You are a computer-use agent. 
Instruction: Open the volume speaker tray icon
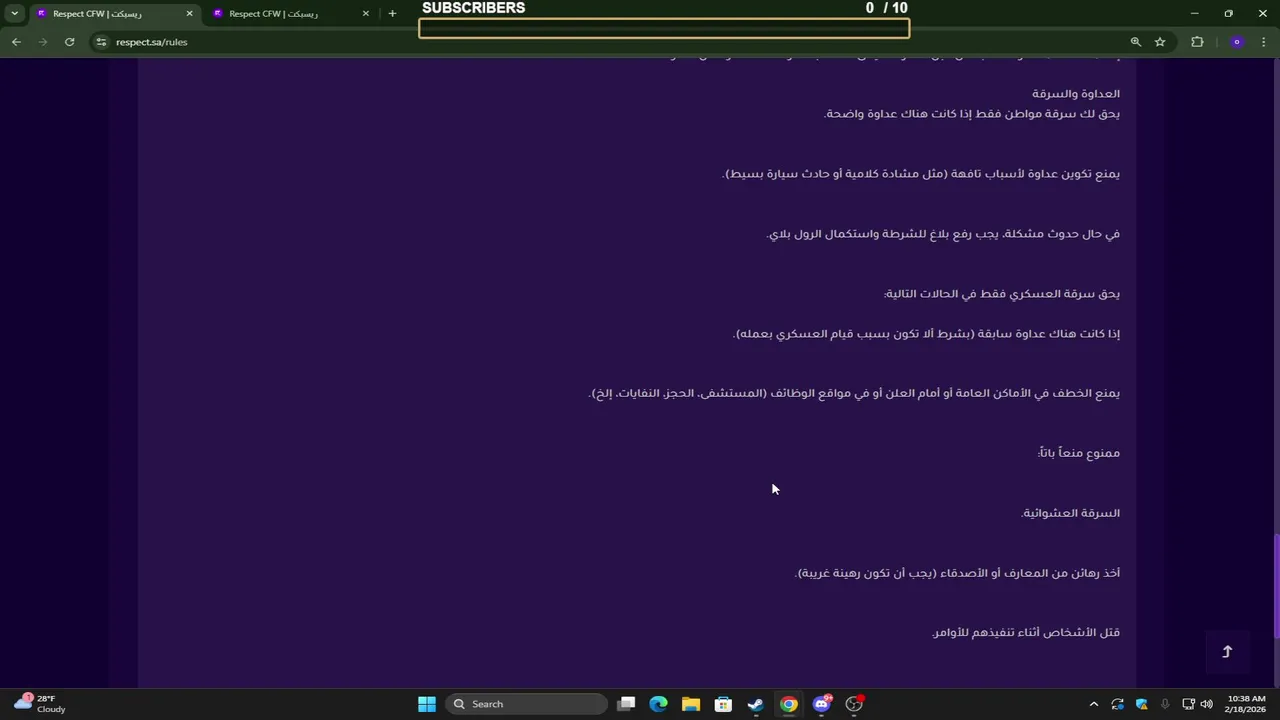point(1206,704)
